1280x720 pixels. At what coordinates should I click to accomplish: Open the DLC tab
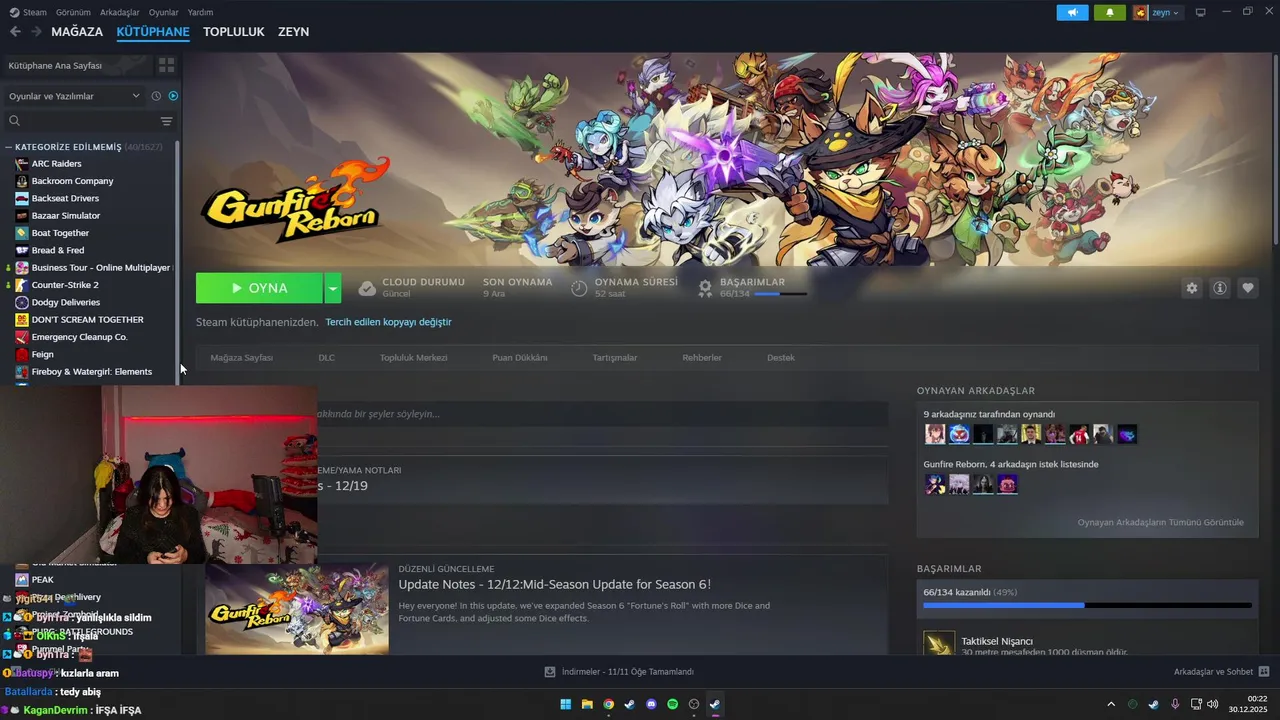tap(326, 357)
